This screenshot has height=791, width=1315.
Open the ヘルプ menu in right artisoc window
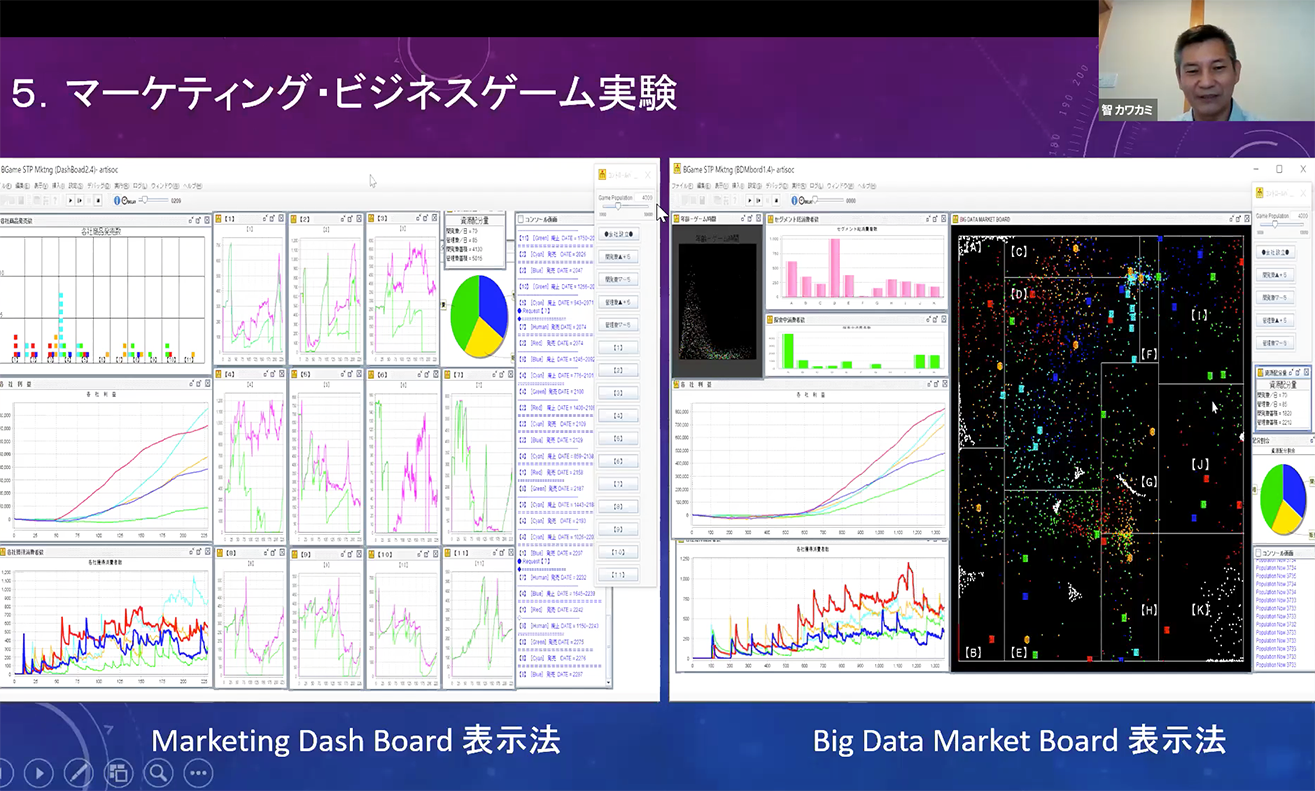click(x=867, y=186)
